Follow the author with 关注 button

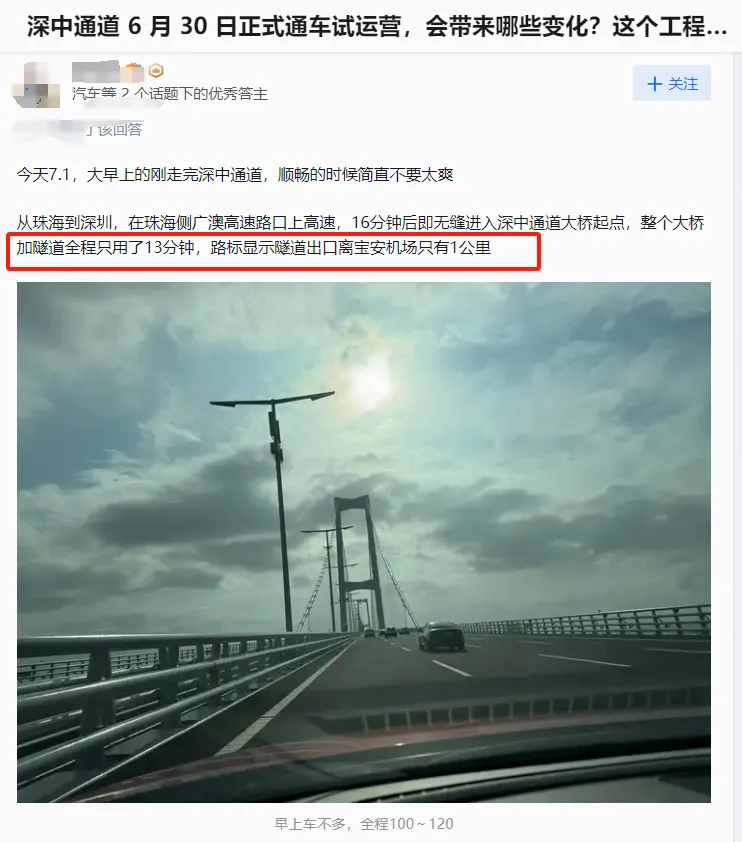pos(672,83)
